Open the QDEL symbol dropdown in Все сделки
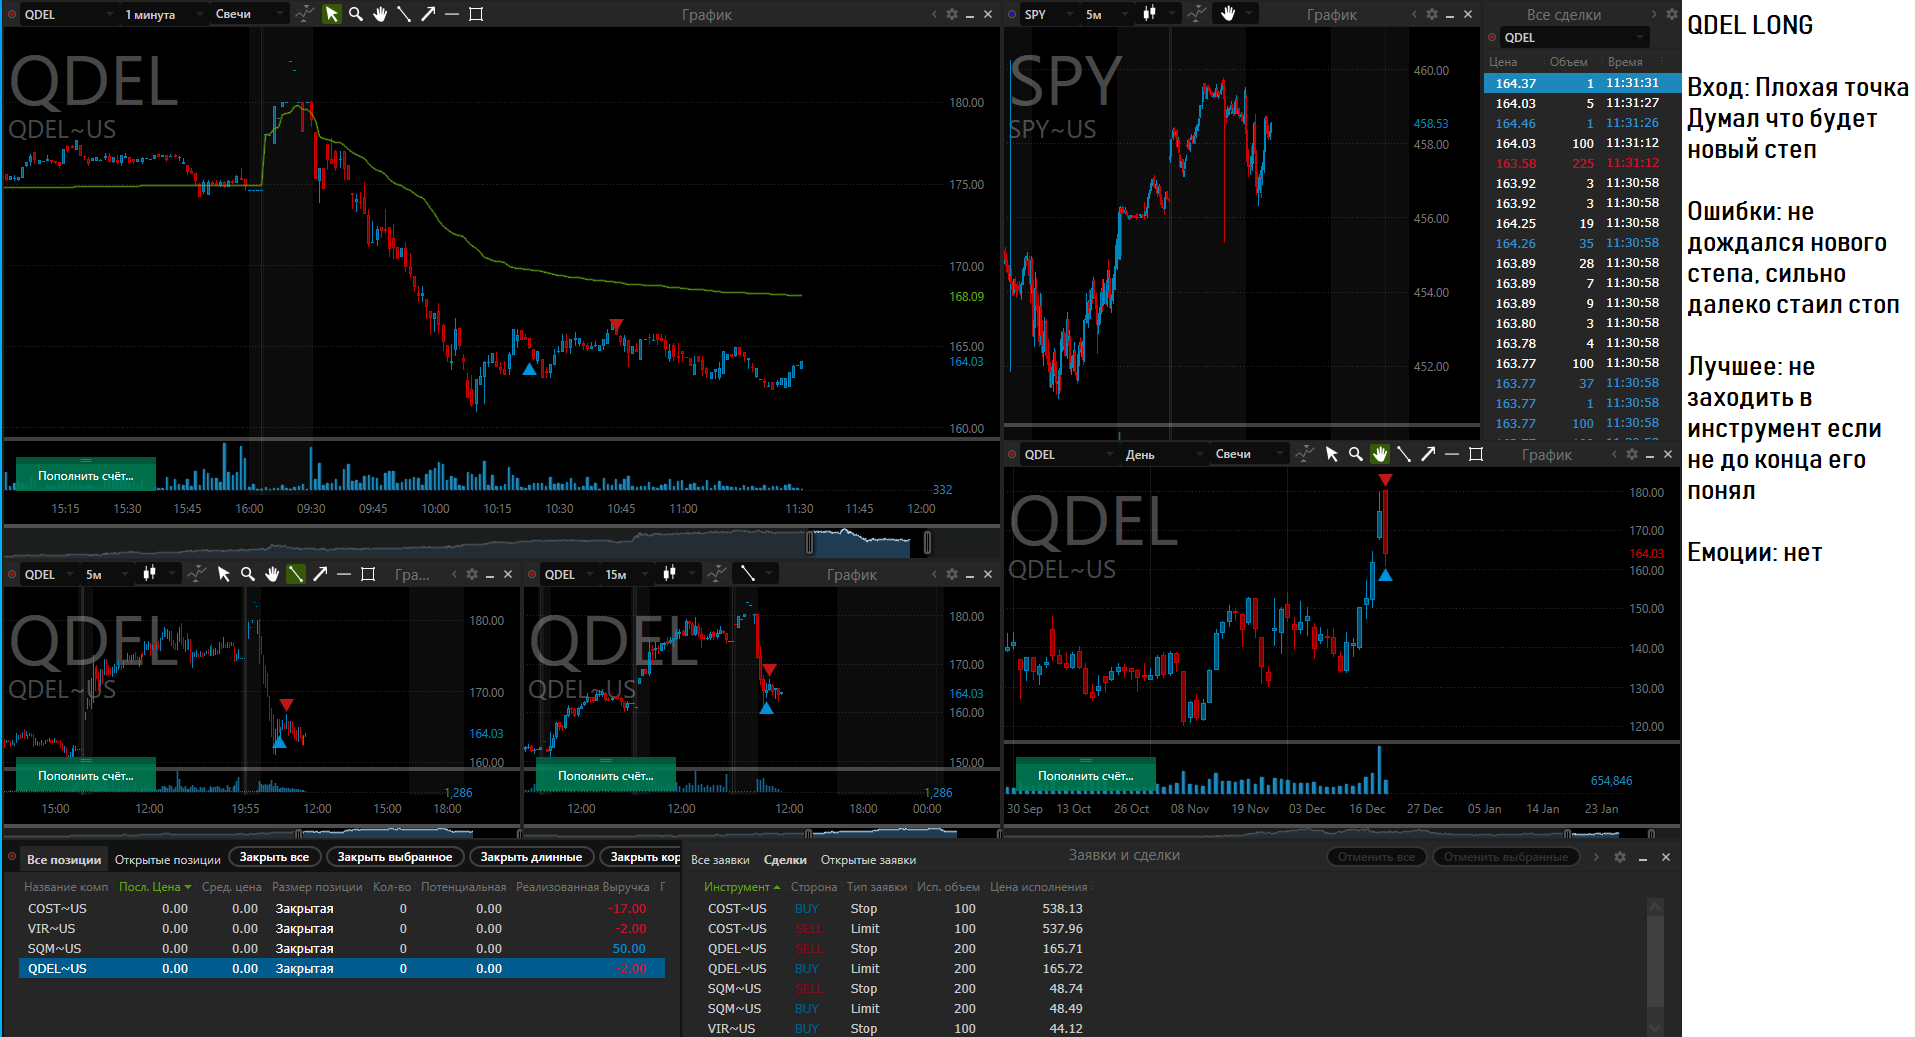 1573,38
